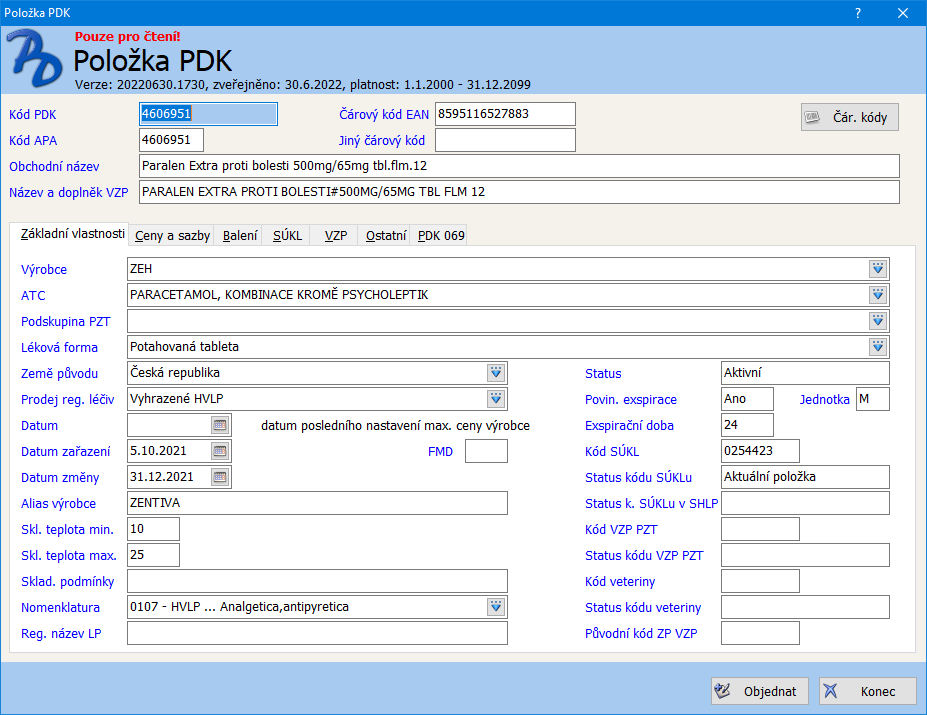Open the Ceny a sazby tab
The image size is (927, 715).
click(x=172, y=236)
